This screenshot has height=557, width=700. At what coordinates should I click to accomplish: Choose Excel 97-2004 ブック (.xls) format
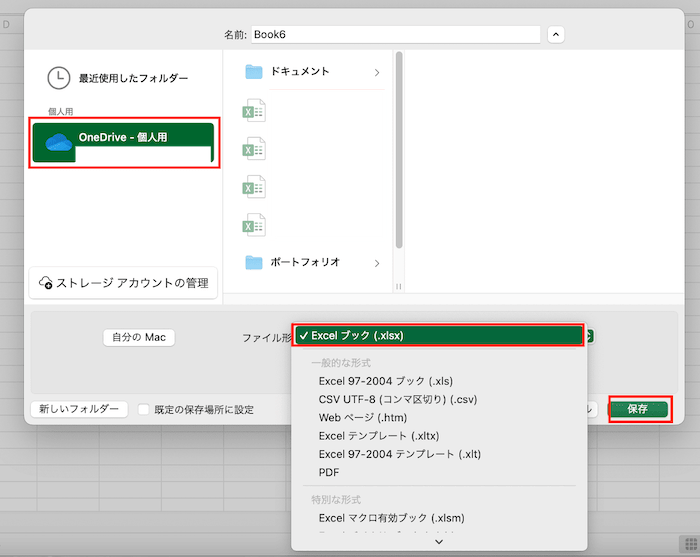tap(386, 381)
